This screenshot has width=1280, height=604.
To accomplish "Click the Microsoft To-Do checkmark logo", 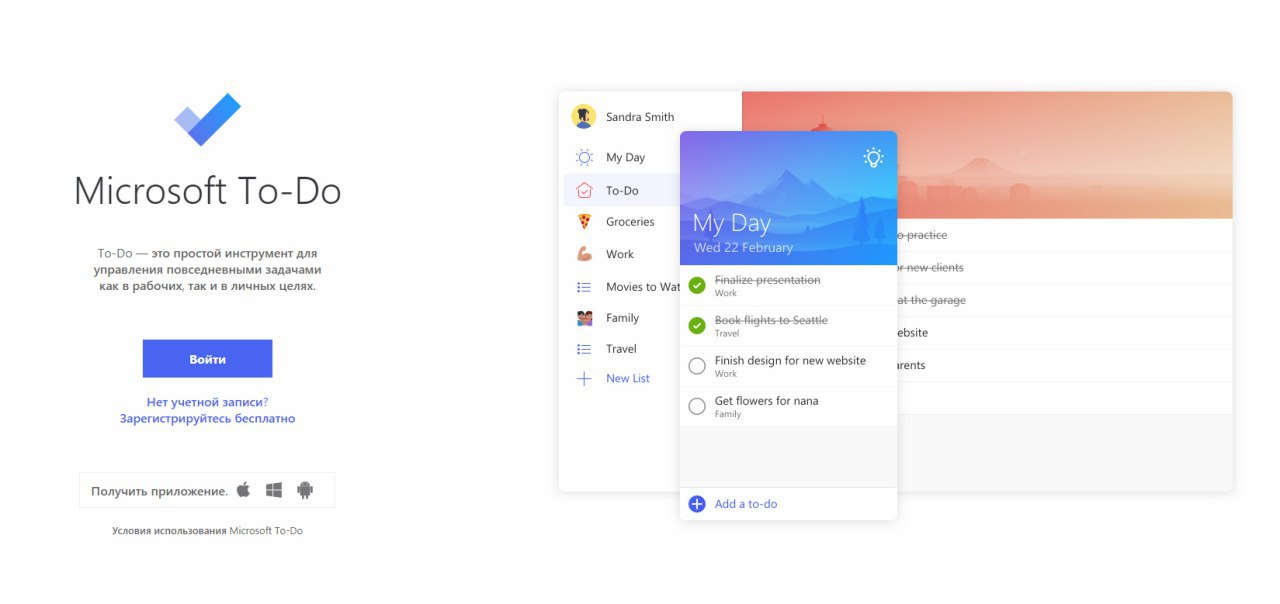I will click(208, 119).
